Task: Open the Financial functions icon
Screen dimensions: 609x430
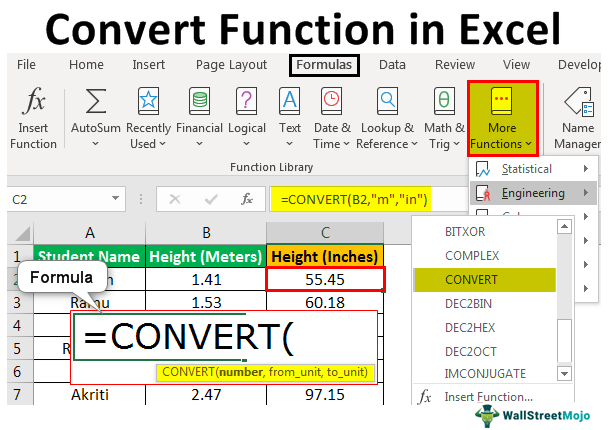Action: [199, 101]
